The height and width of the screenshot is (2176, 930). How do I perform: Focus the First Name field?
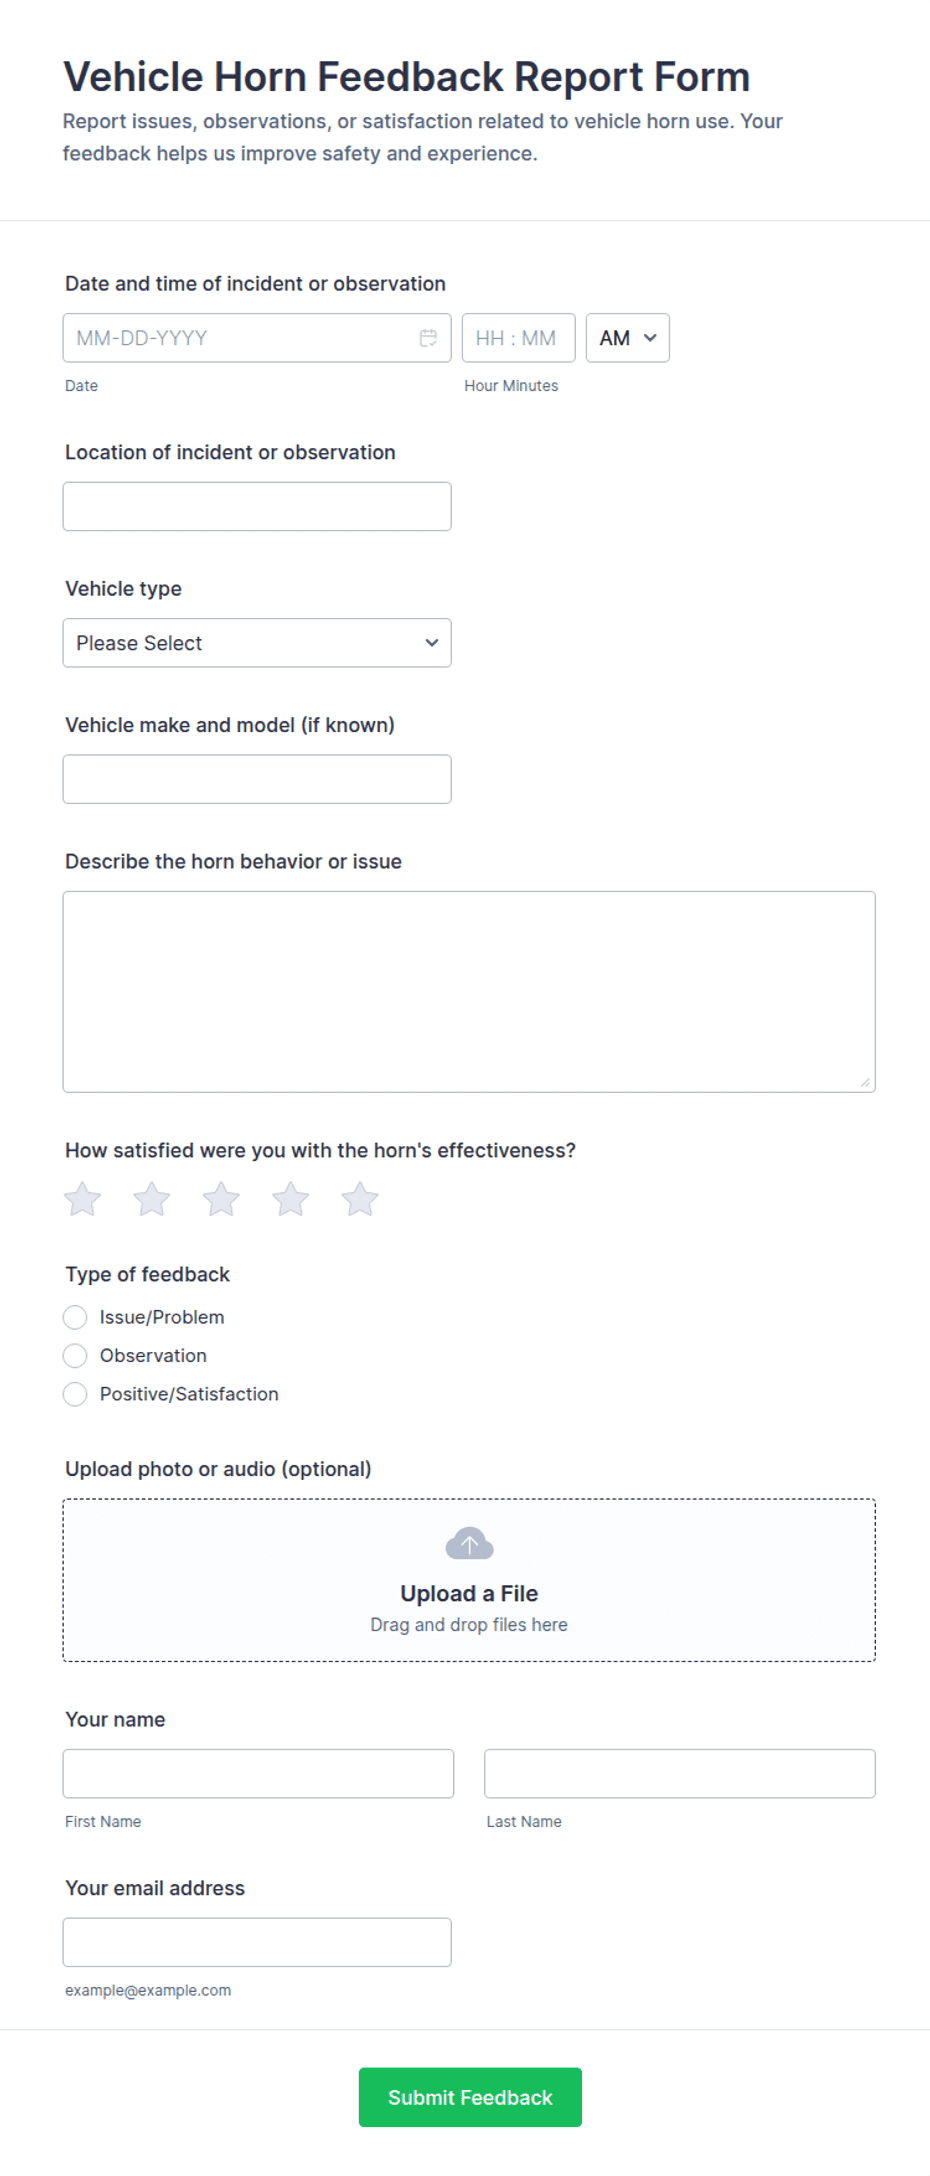tap(258, 1774)
